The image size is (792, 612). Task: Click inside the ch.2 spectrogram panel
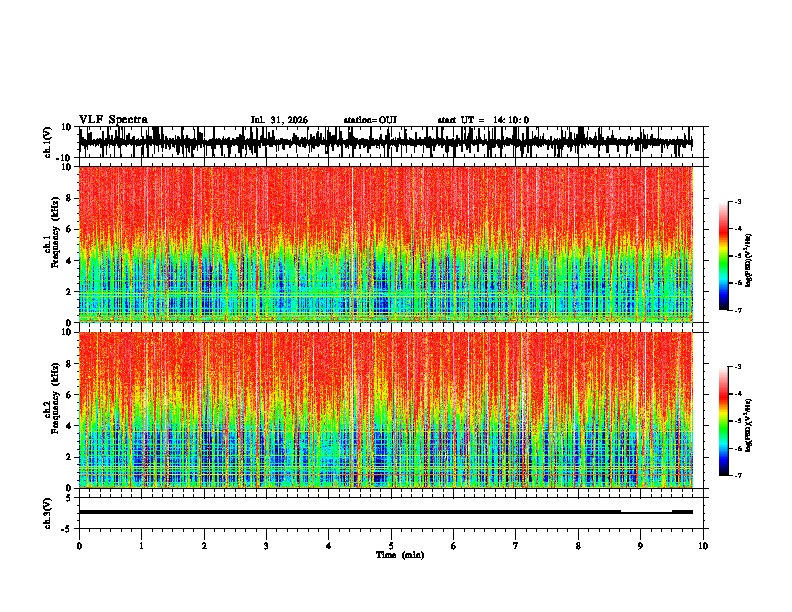(x=386, y=410)
